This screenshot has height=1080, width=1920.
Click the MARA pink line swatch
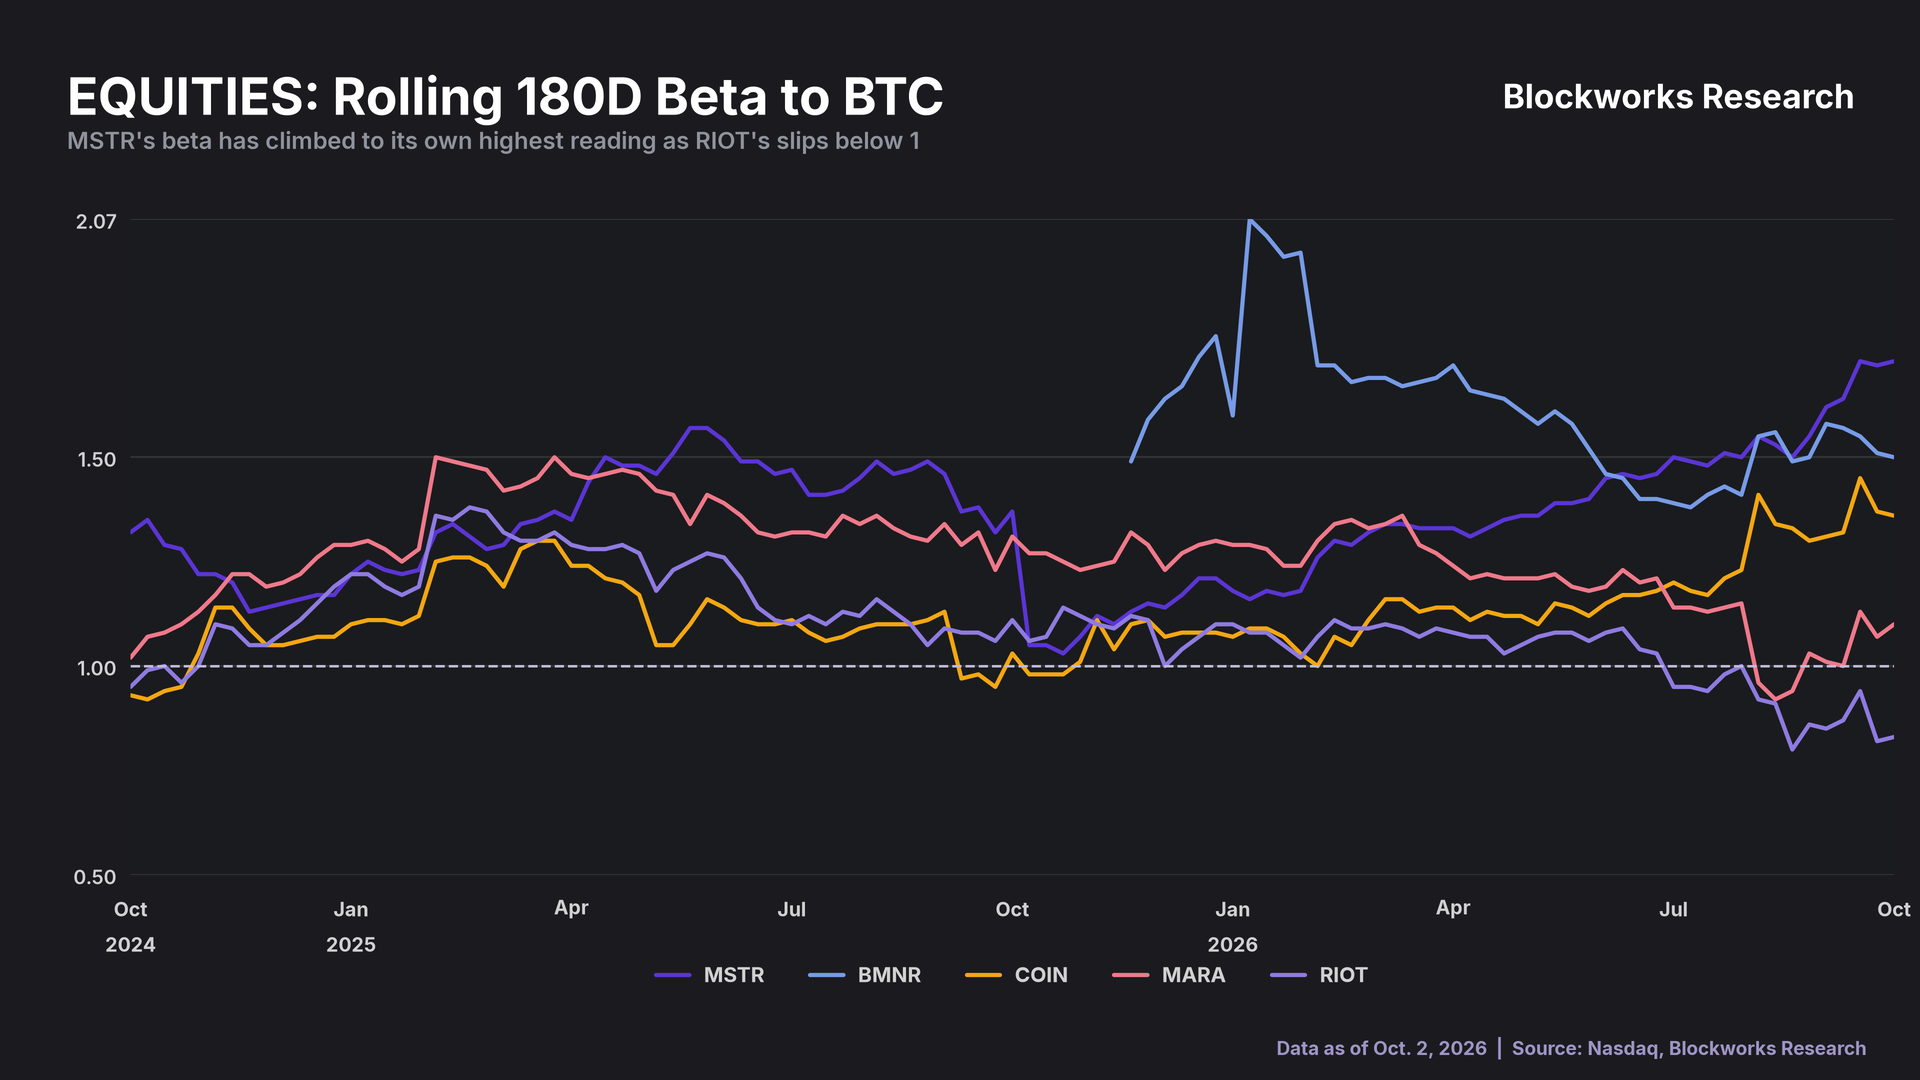1131,975
